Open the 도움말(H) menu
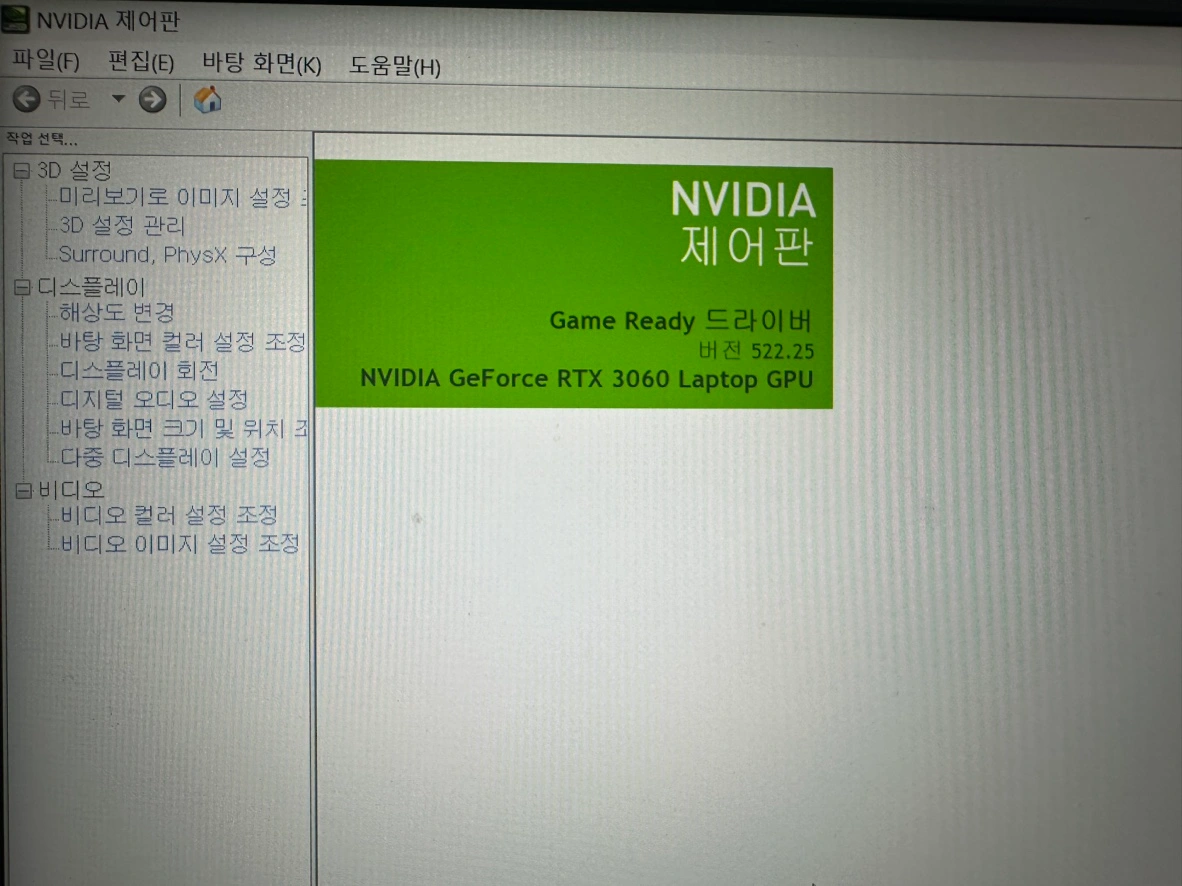Screen dimensions: 1182x886 click(394, 67)
